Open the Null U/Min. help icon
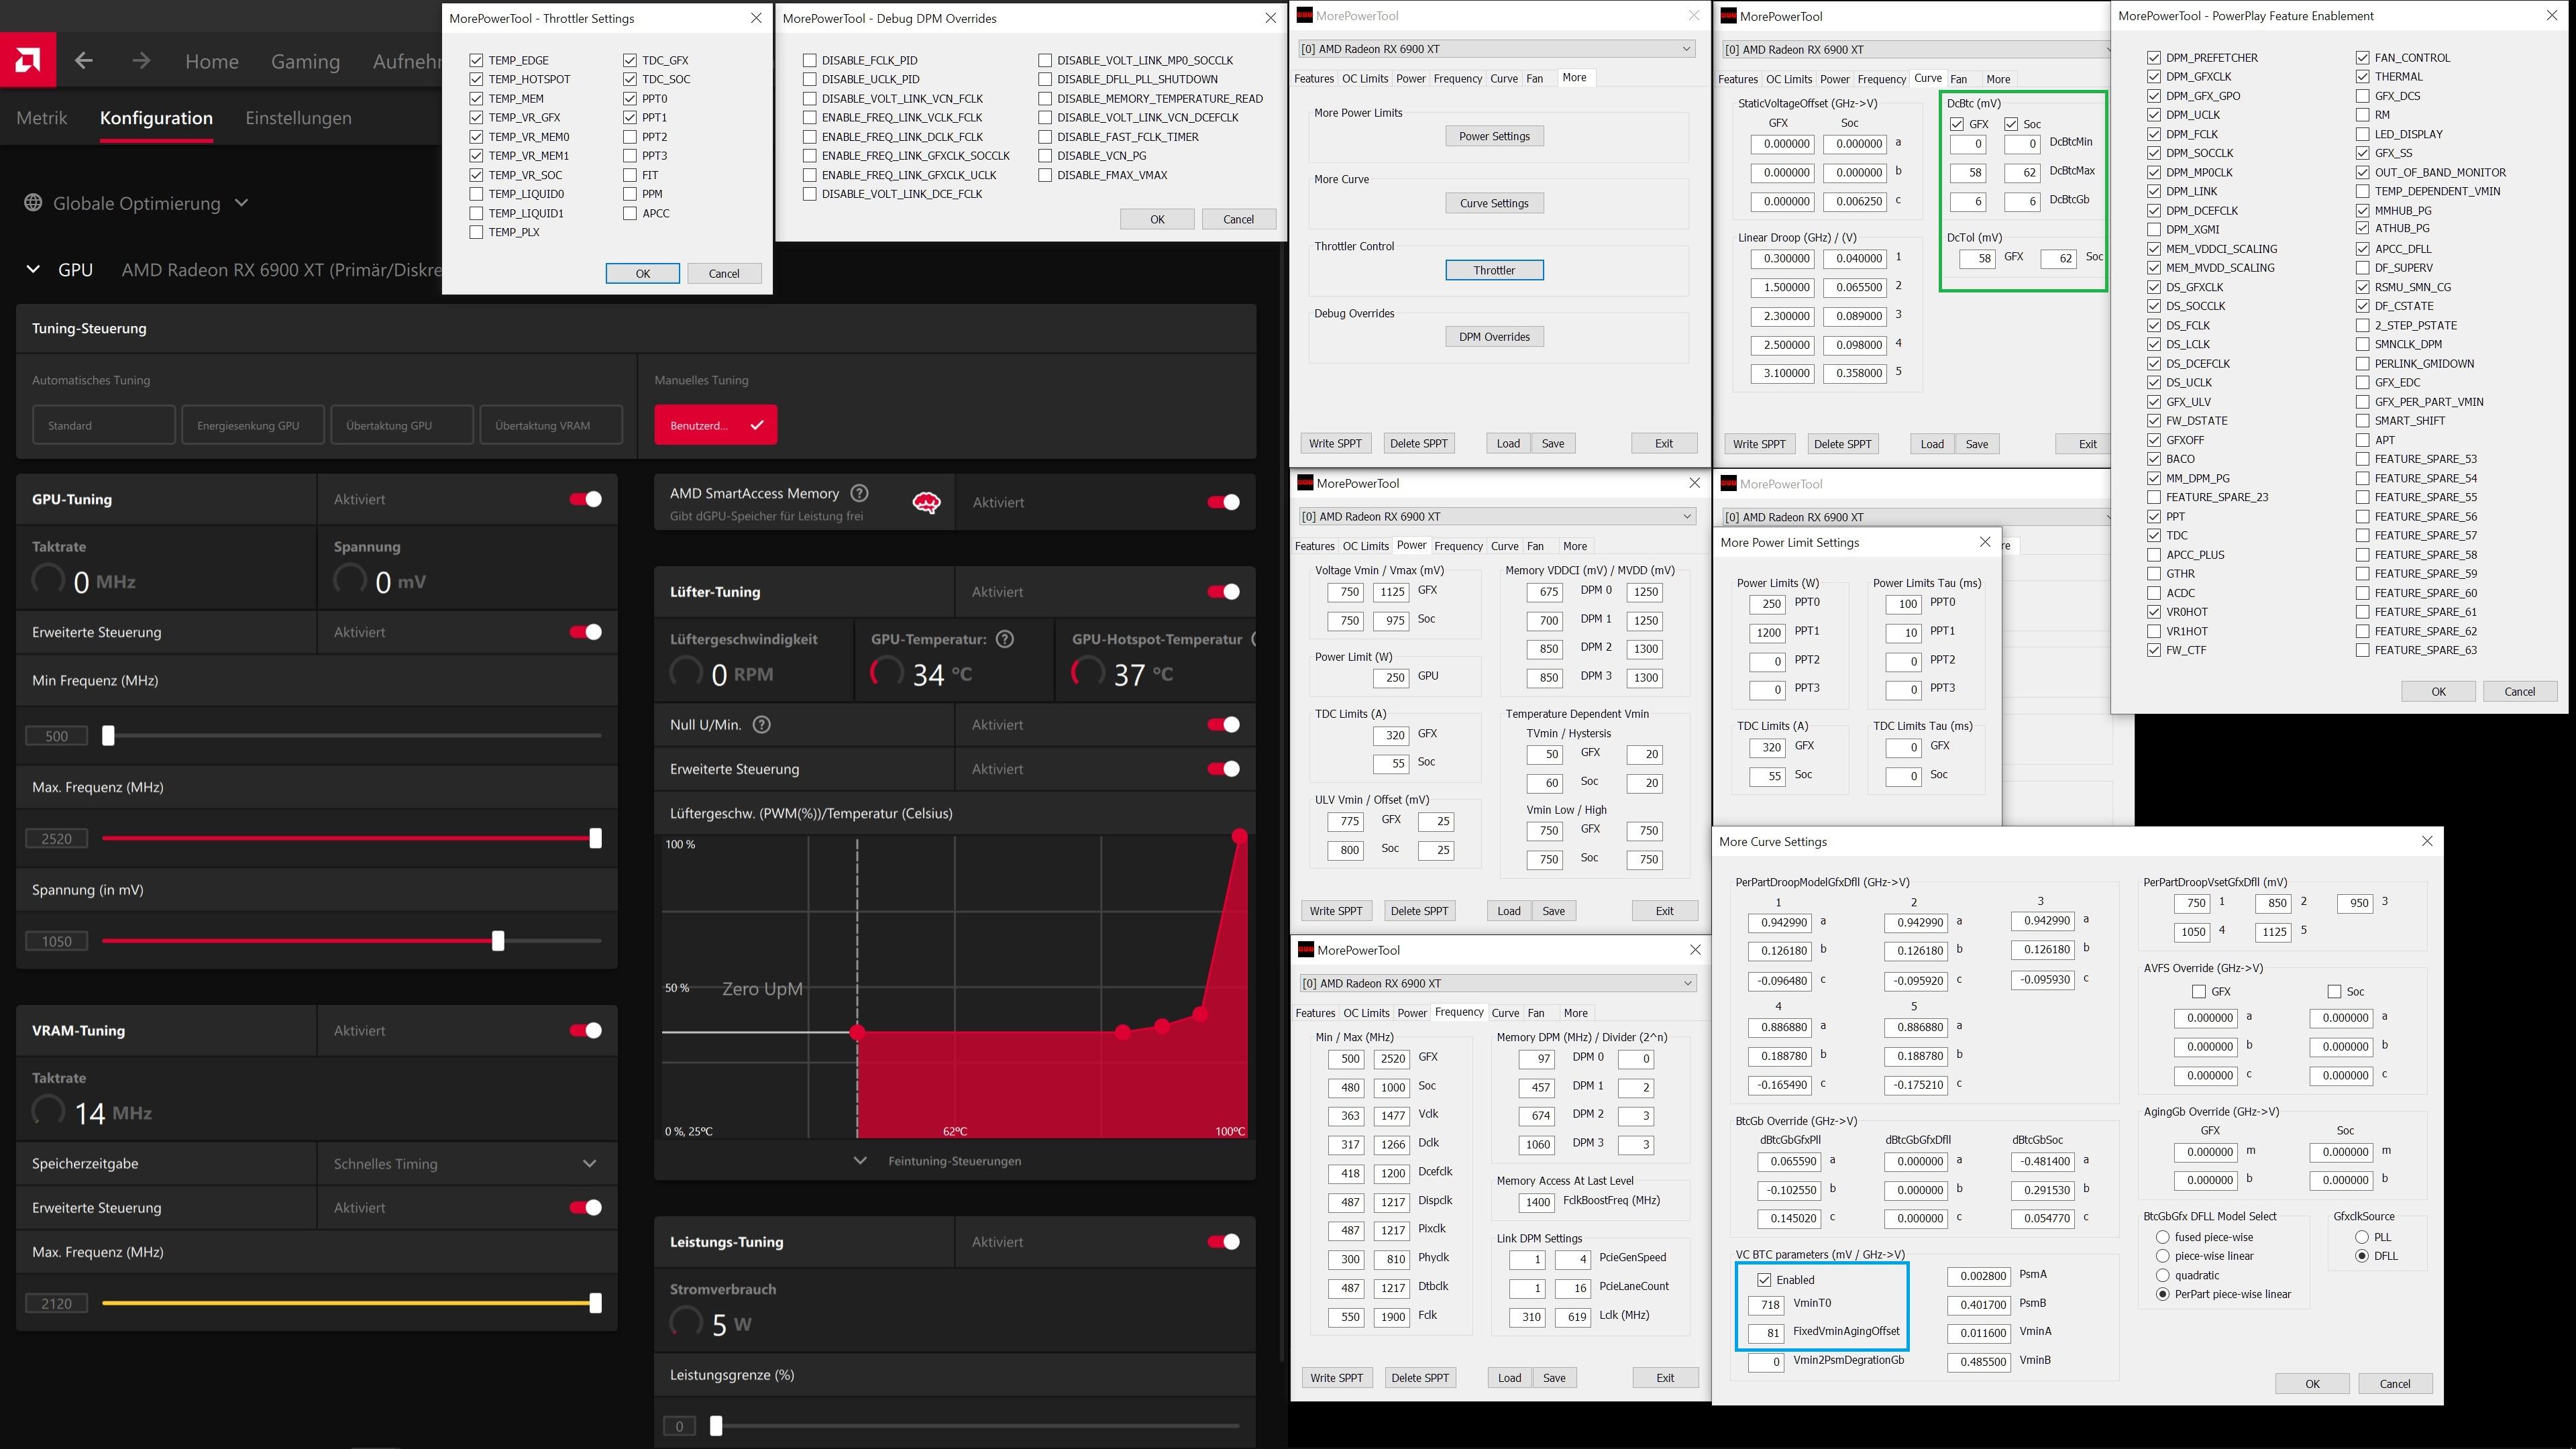Image resolution: width=2576 pixels, height=1449 pixels. [761, 725]
